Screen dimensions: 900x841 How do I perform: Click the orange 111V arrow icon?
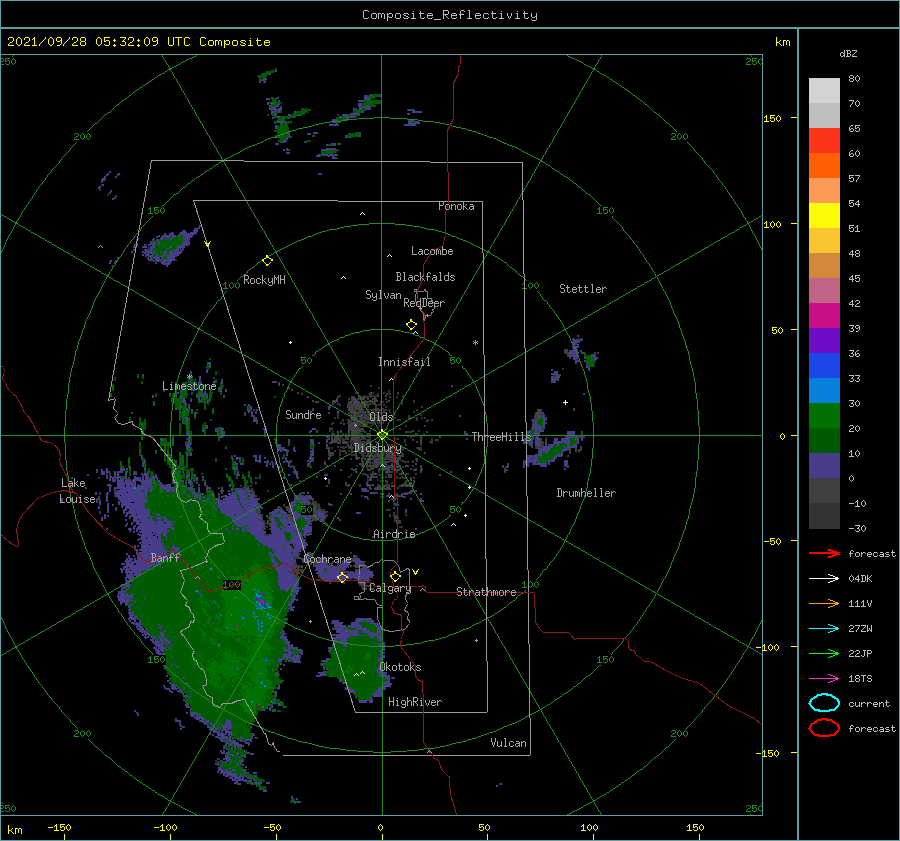point(824,603)
